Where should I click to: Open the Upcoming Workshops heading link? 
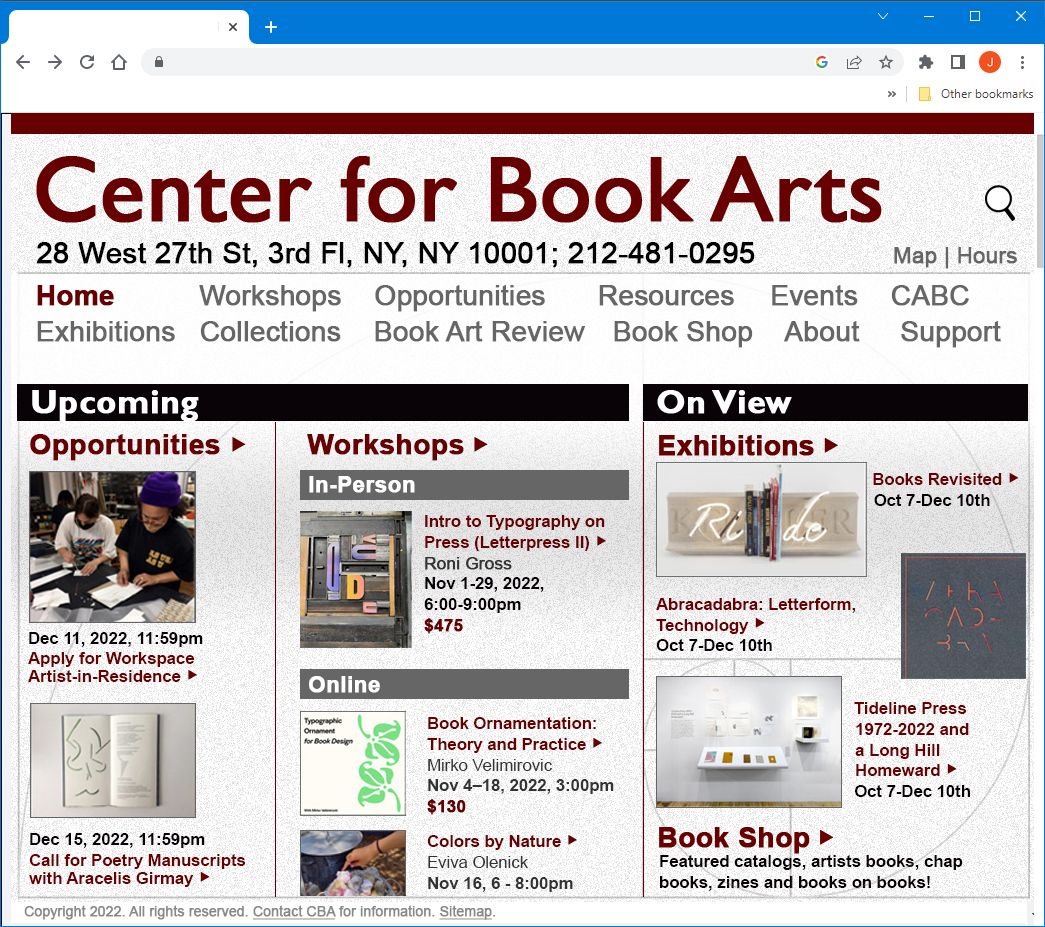(397, 445)
